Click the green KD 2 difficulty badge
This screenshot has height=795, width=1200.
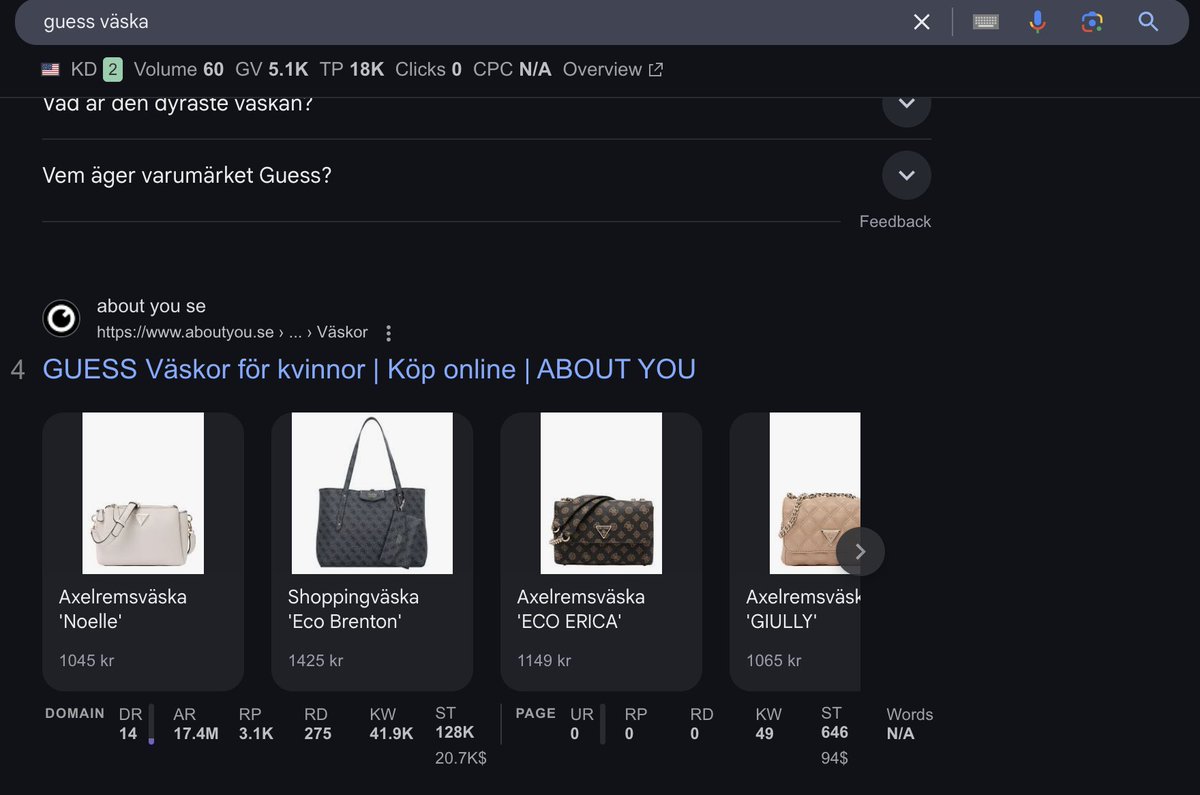point(112,70)
